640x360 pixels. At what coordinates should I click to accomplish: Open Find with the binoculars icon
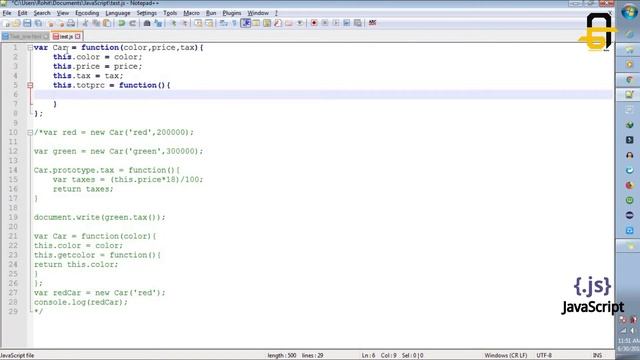pos(147,23)
